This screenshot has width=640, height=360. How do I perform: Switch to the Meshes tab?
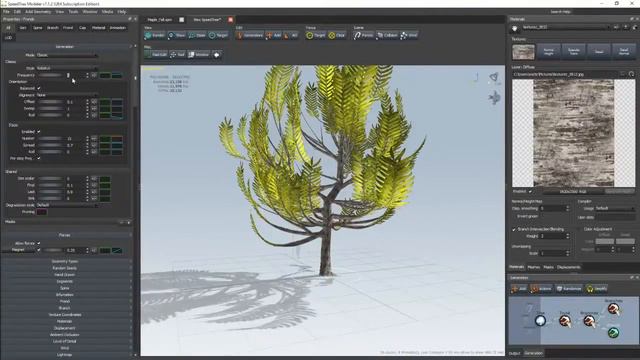[x=533, y=267]
